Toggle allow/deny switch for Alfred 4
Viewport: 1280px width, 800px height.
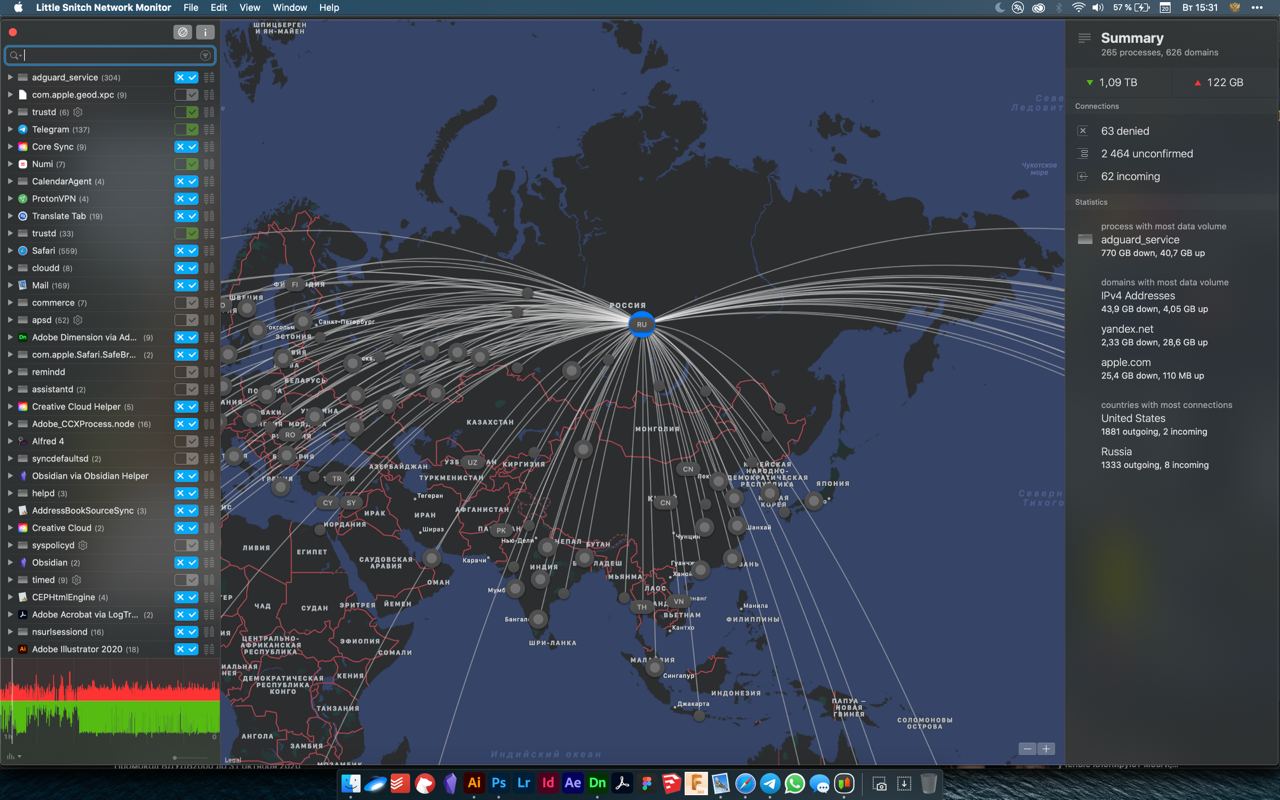click(186, 441)
